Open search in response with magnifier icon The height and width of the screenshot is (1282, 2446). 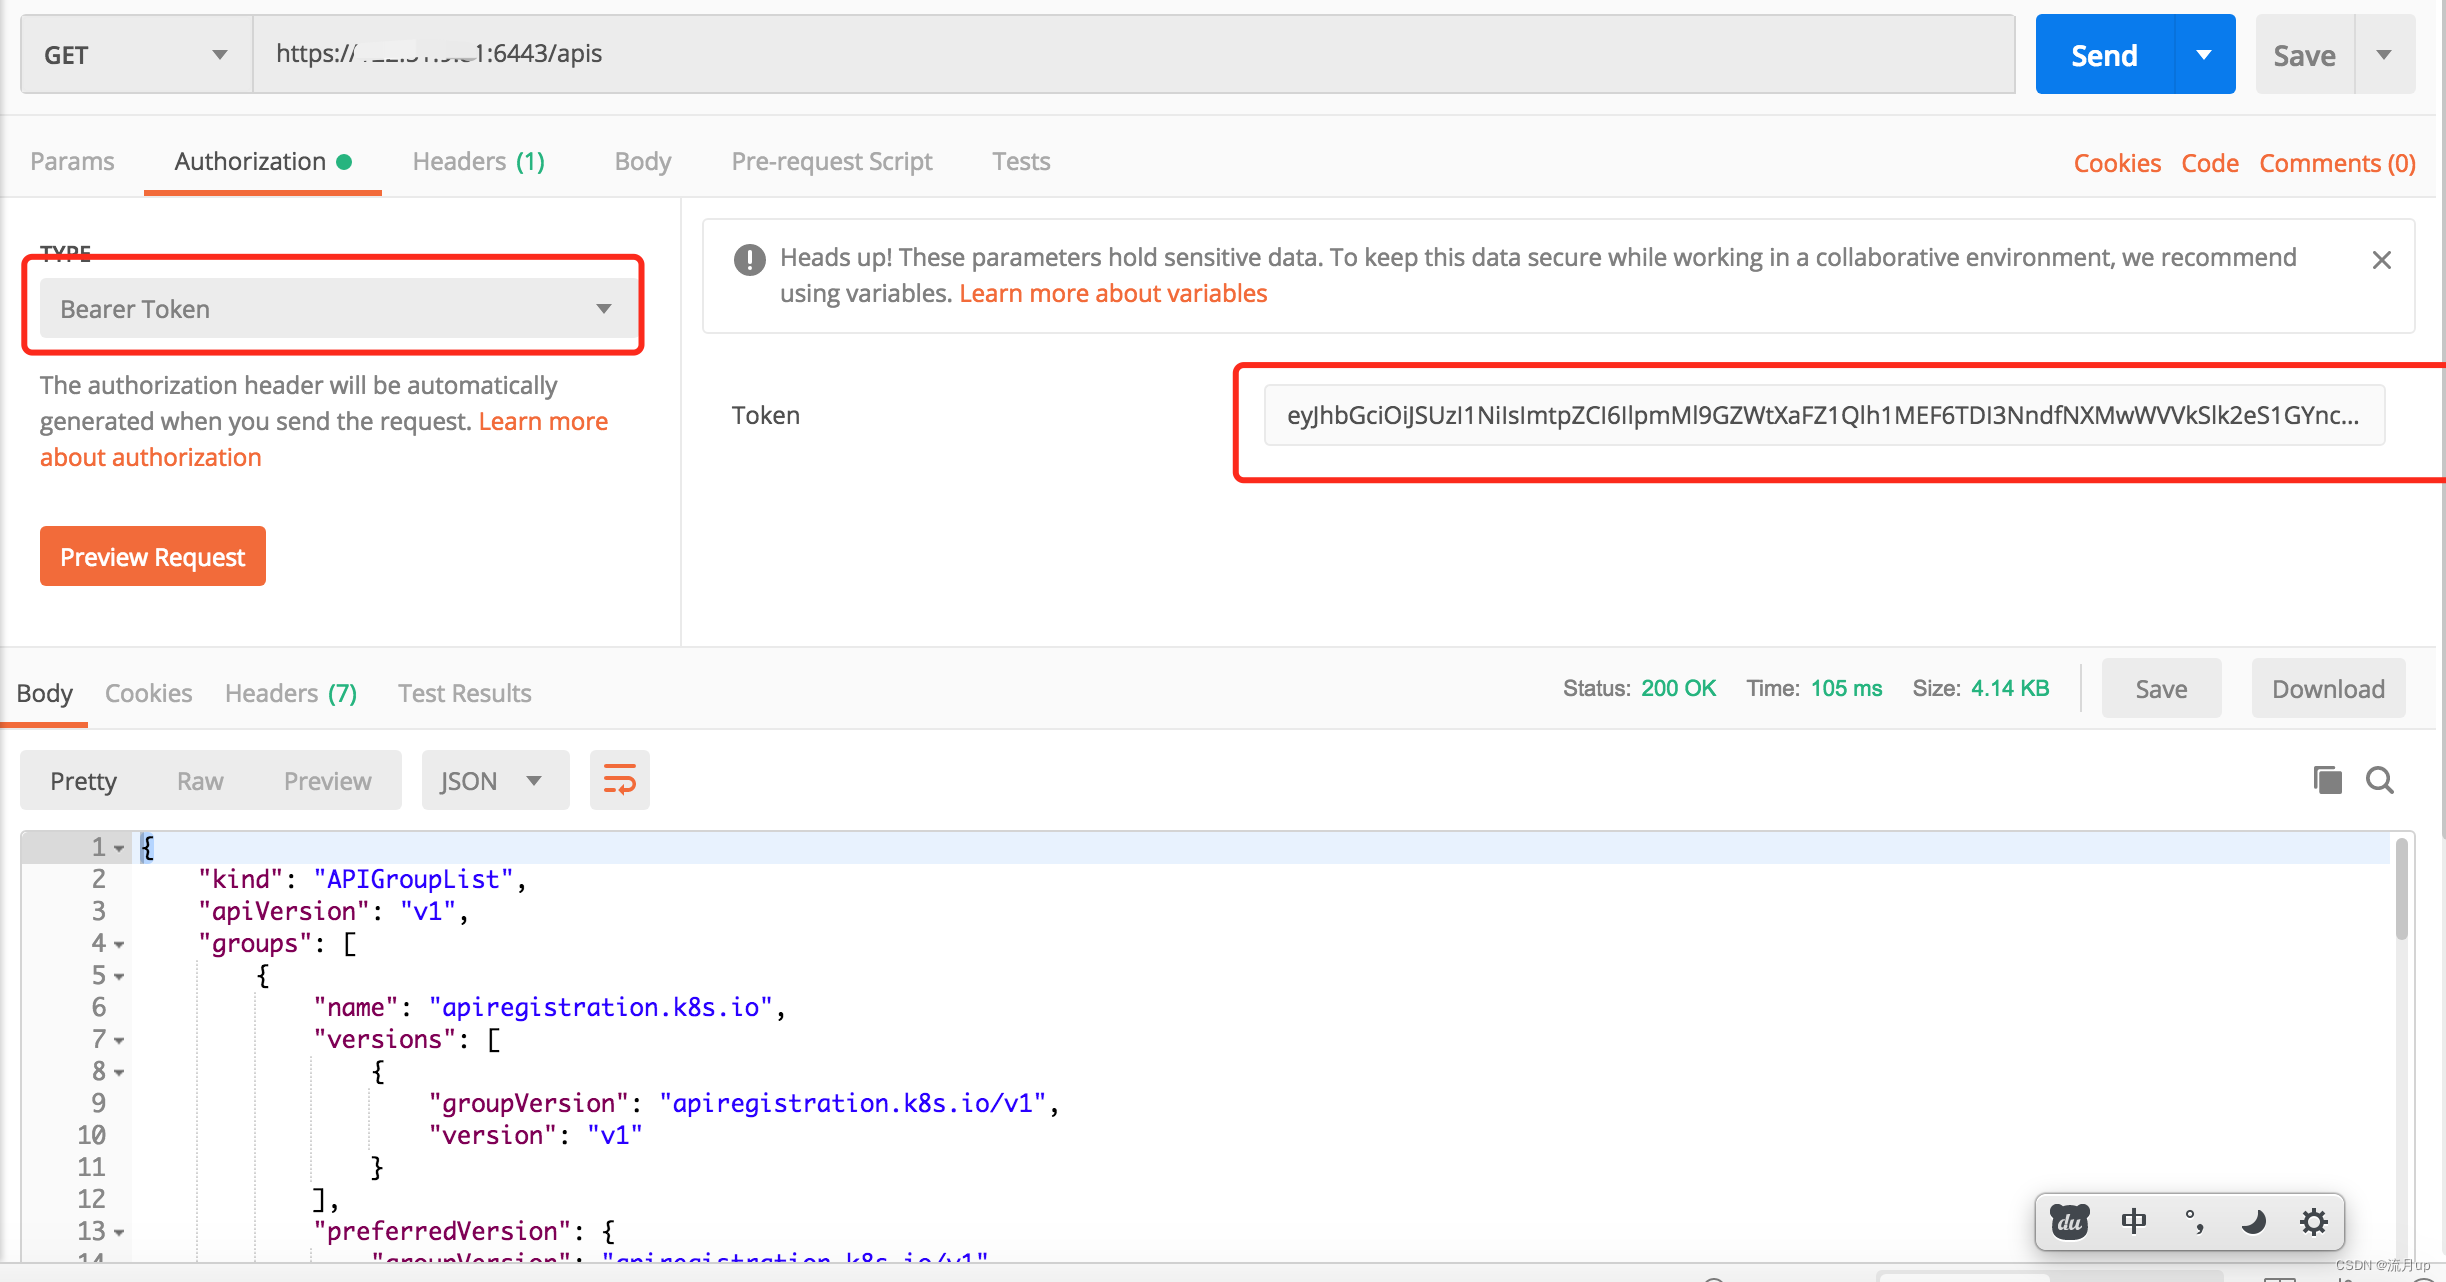tap(2379, 780)
